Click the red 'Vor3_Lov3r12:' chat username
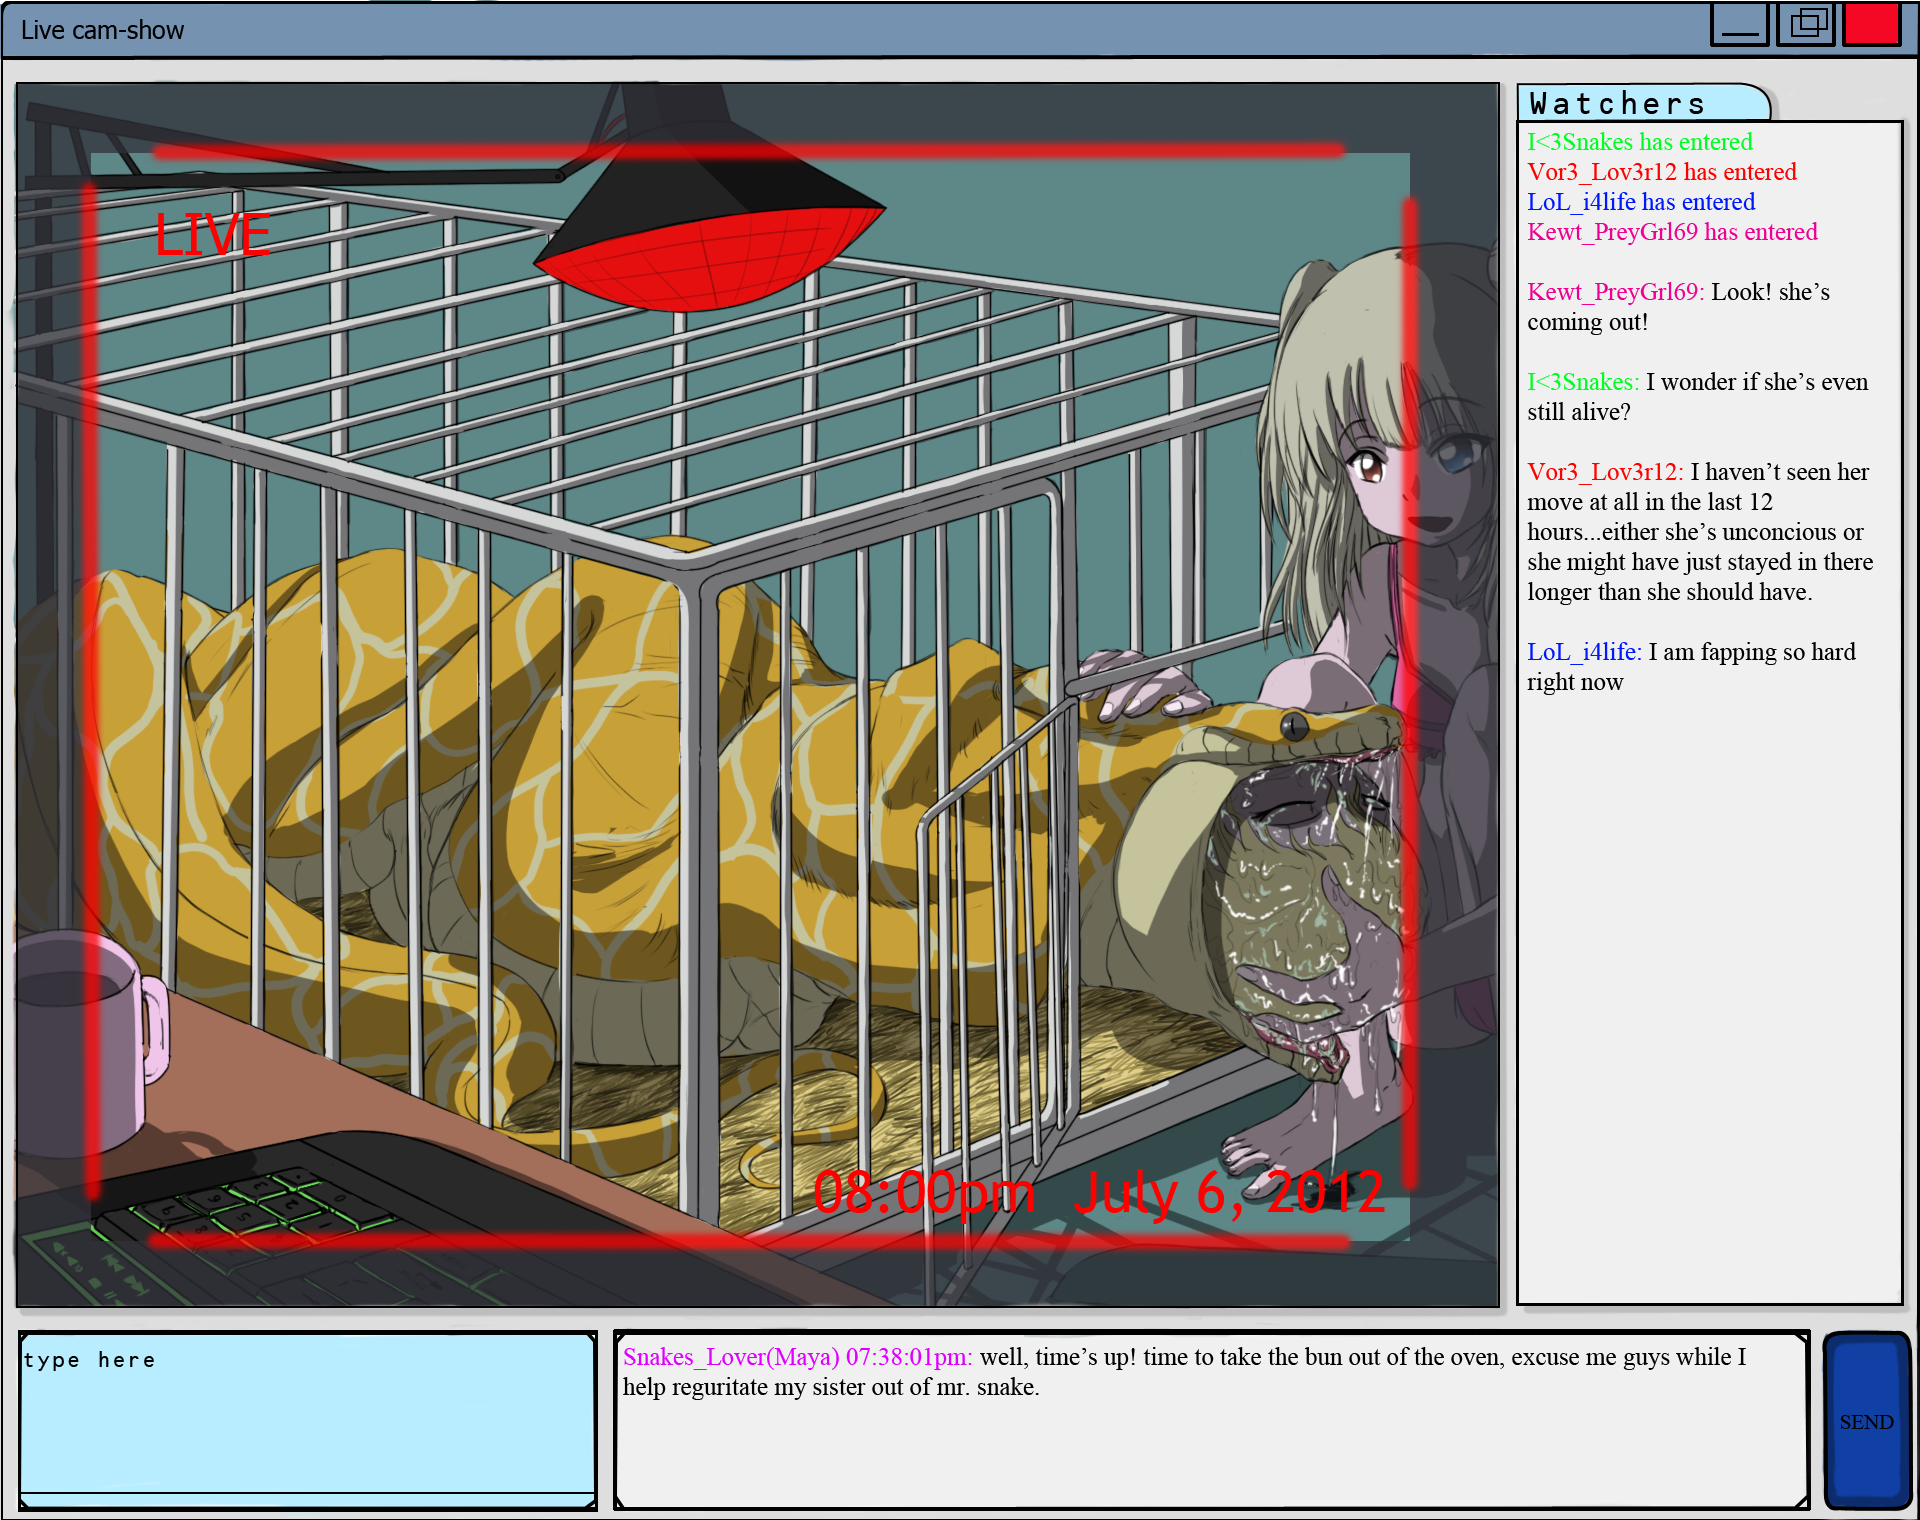 tap(1604, 472)
